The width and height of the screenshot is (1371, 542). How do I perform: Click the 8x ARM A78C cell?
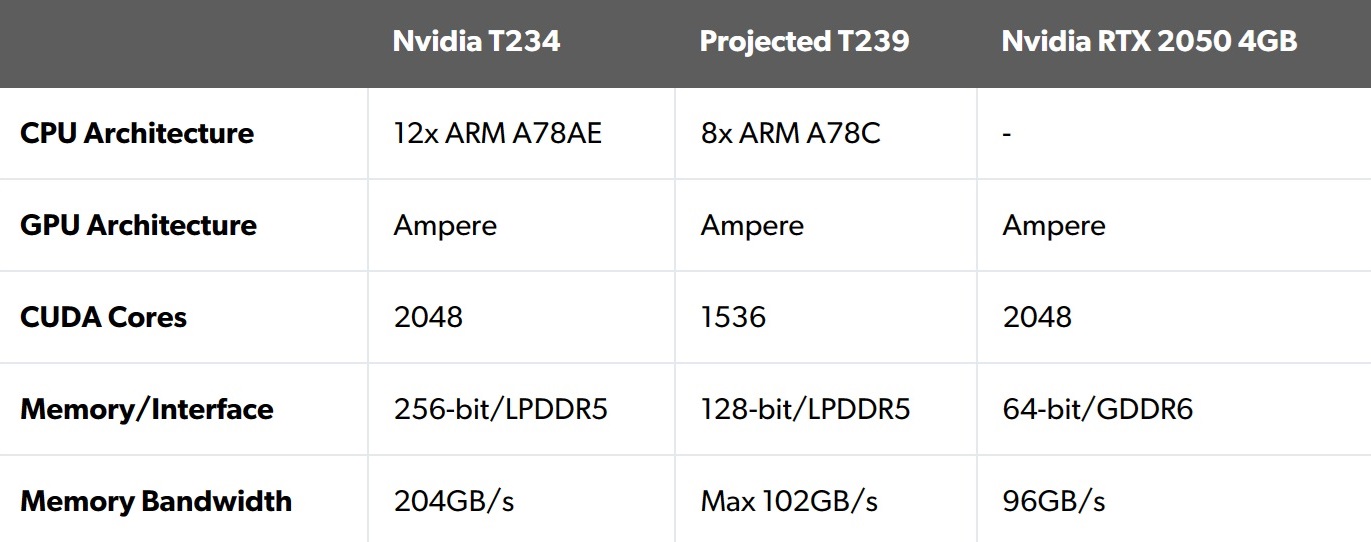point(790,133)
